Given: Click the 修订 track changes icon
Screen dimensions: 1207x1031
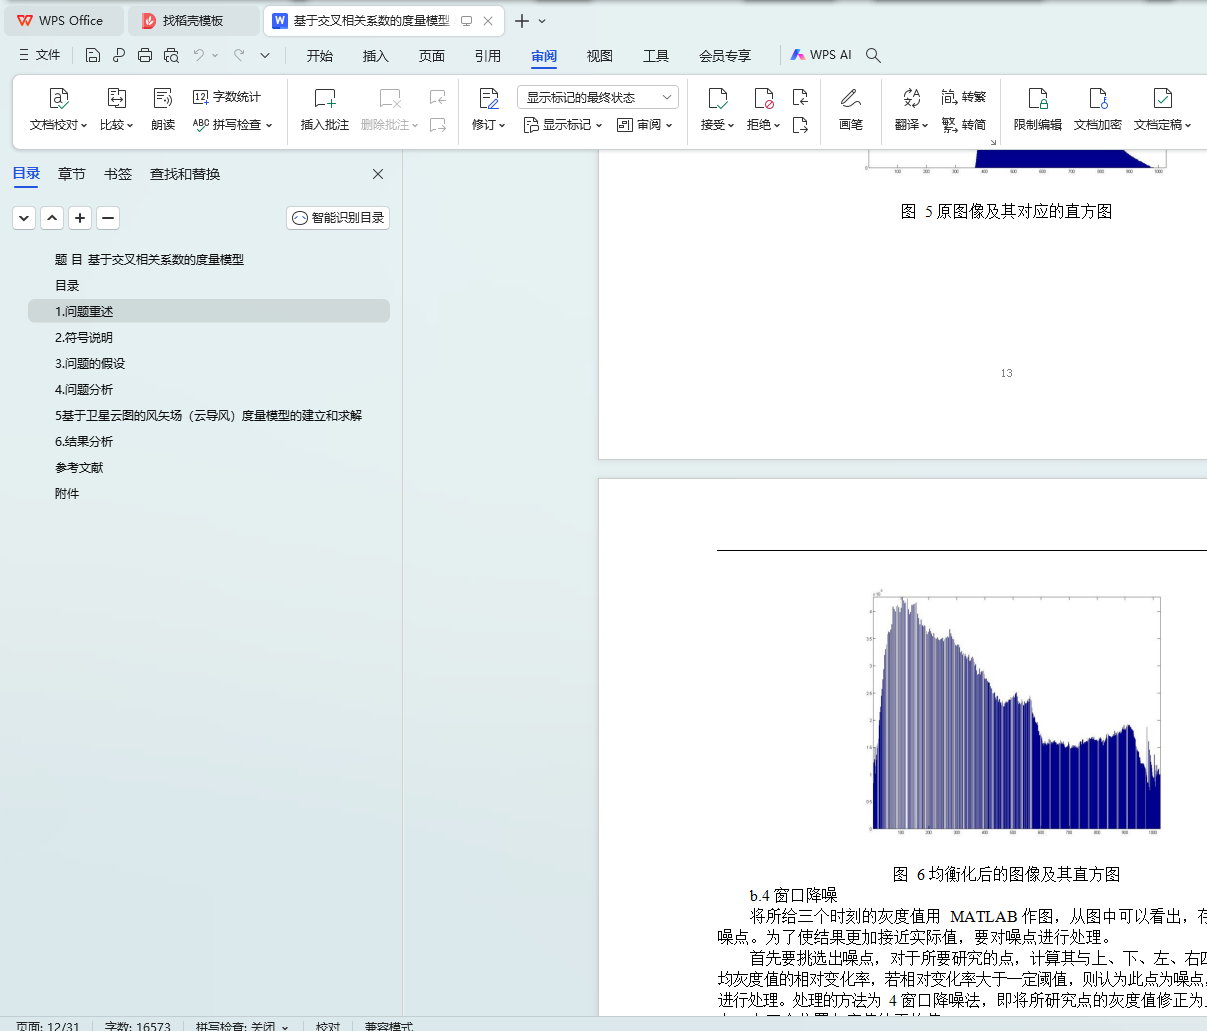Looking at the screenshot, I should click(x=488, y=98).
